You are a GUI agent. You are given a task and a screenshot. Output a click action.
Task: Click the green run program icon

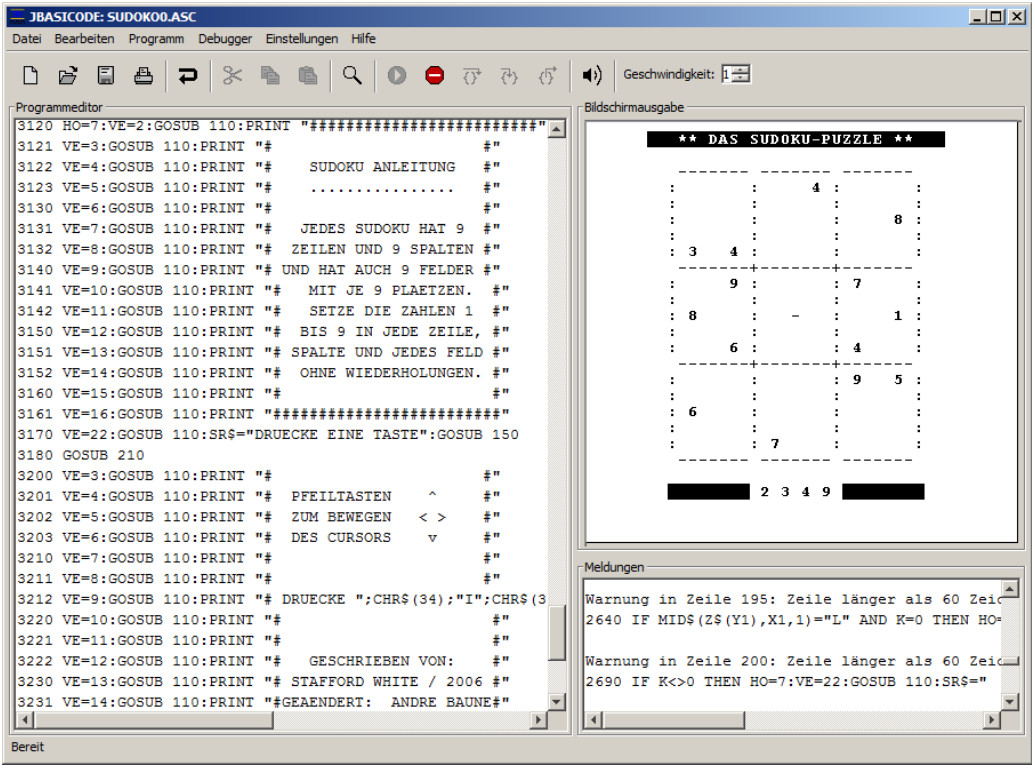pos(397,75)
